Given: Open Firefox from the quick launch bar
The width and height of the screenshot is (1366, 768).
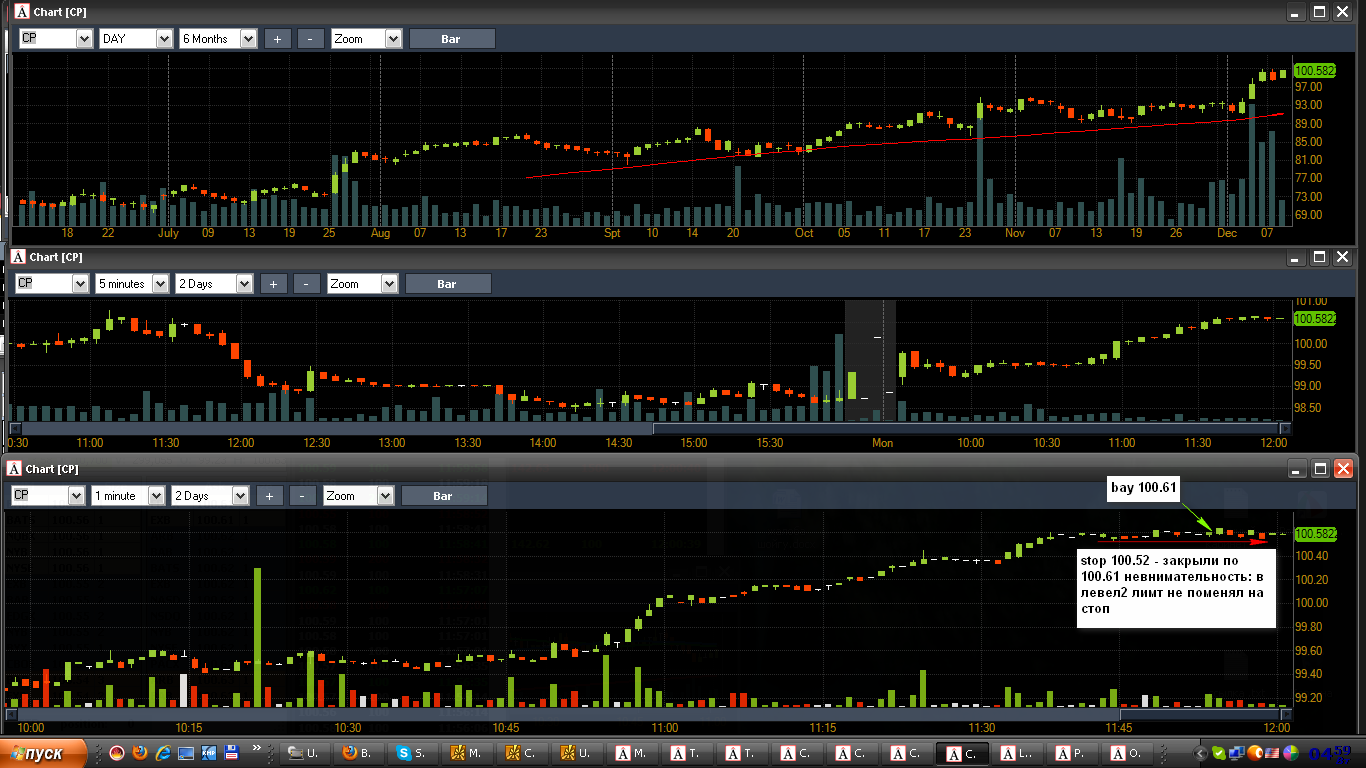Looking at the screenshot, I should click(x=139, y=752).
